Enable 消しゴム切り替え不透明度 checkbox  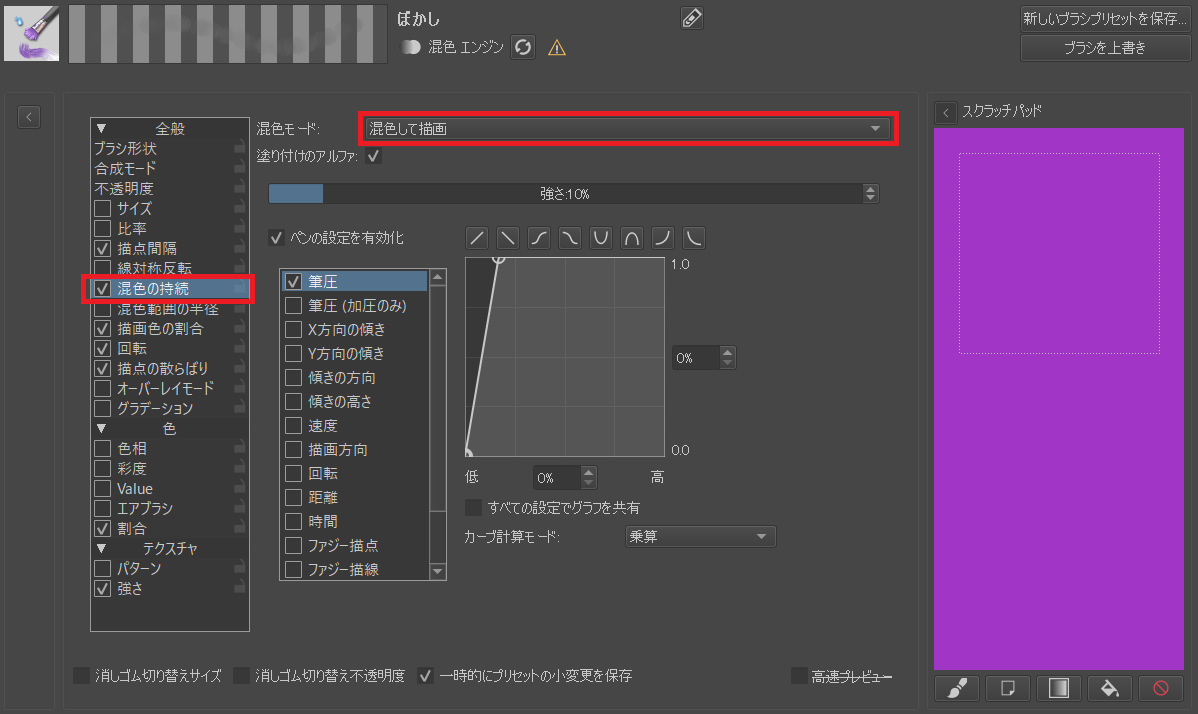(241, 675)
